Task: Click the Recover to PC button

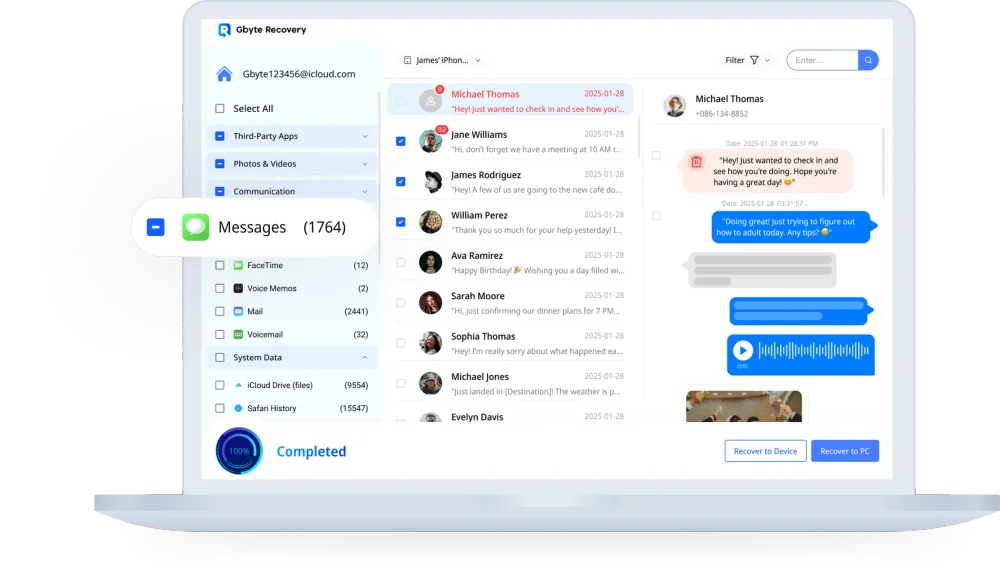Action: pyautogui.click(x=845, y=451)
